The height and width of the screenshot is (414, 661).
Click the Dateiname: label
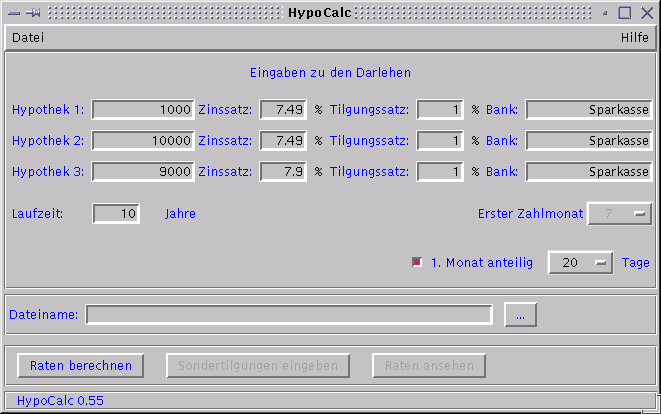click(x=44, y=315)
